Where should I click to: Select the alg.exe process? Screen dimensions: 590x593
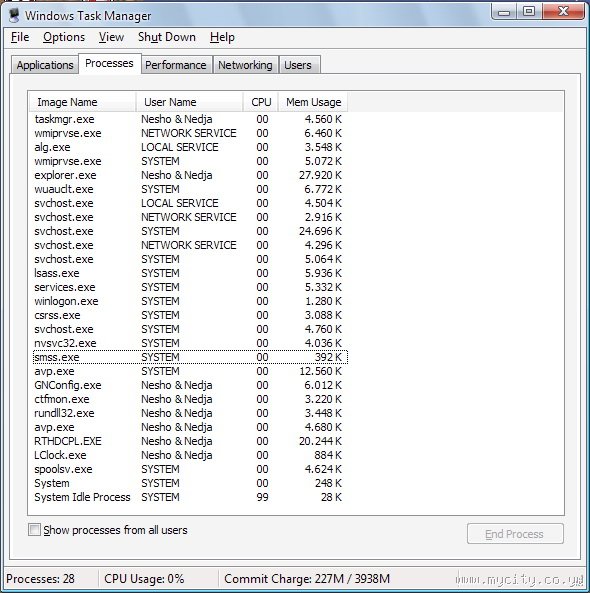pyautogui.click(x=190, y=147)
